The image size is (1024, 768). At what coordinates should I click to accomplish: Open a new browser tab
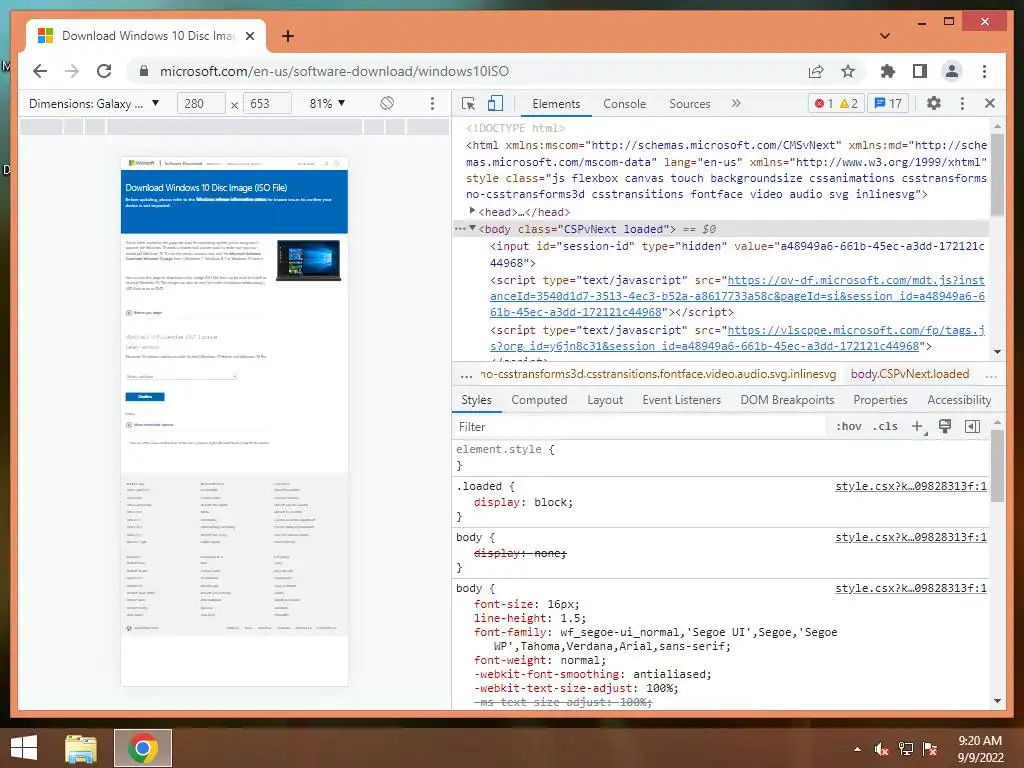point(288,36)
